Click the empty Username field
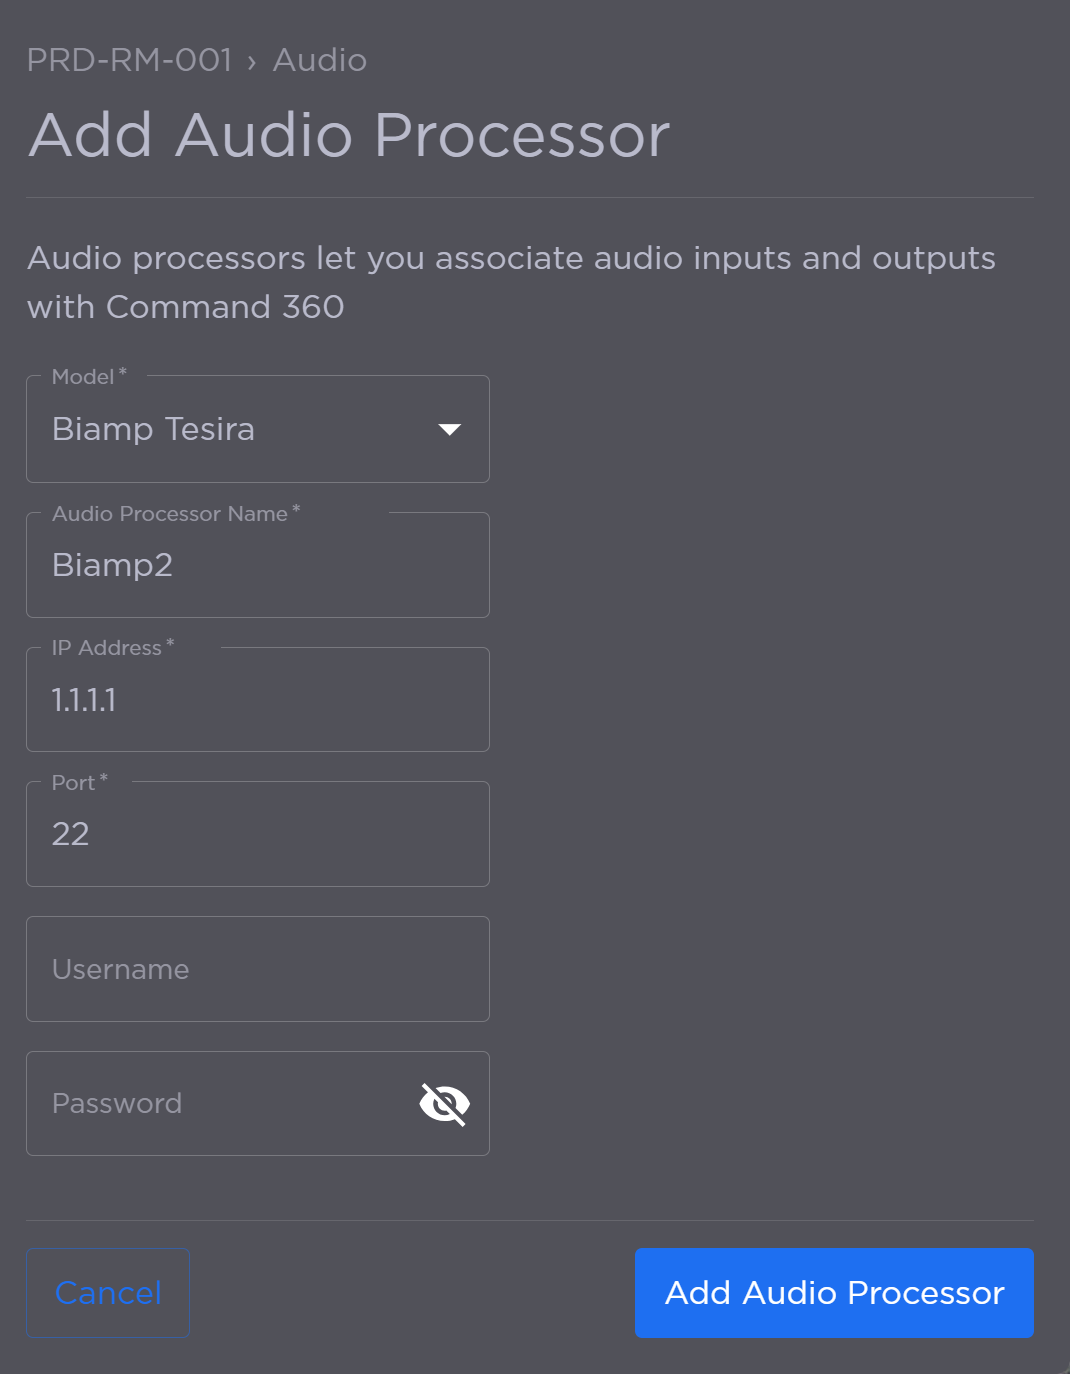This screenshot has height=1374, width=1070. [x=257, y=969]
